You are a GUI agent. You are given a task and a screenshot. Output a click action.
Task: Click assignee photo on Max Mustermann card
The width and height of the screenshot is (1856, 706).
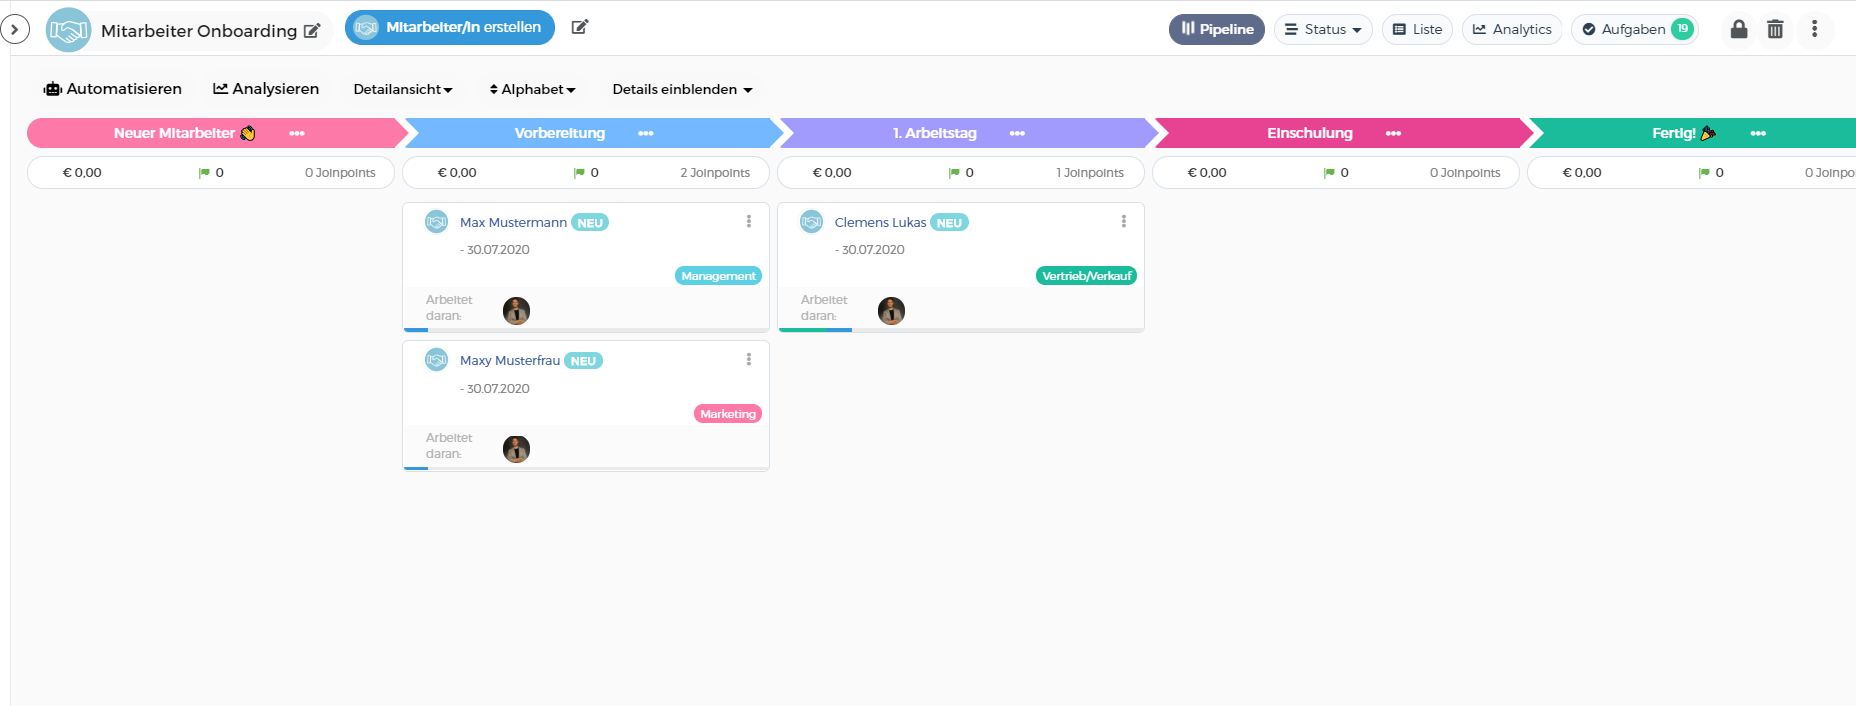(516, 311)
